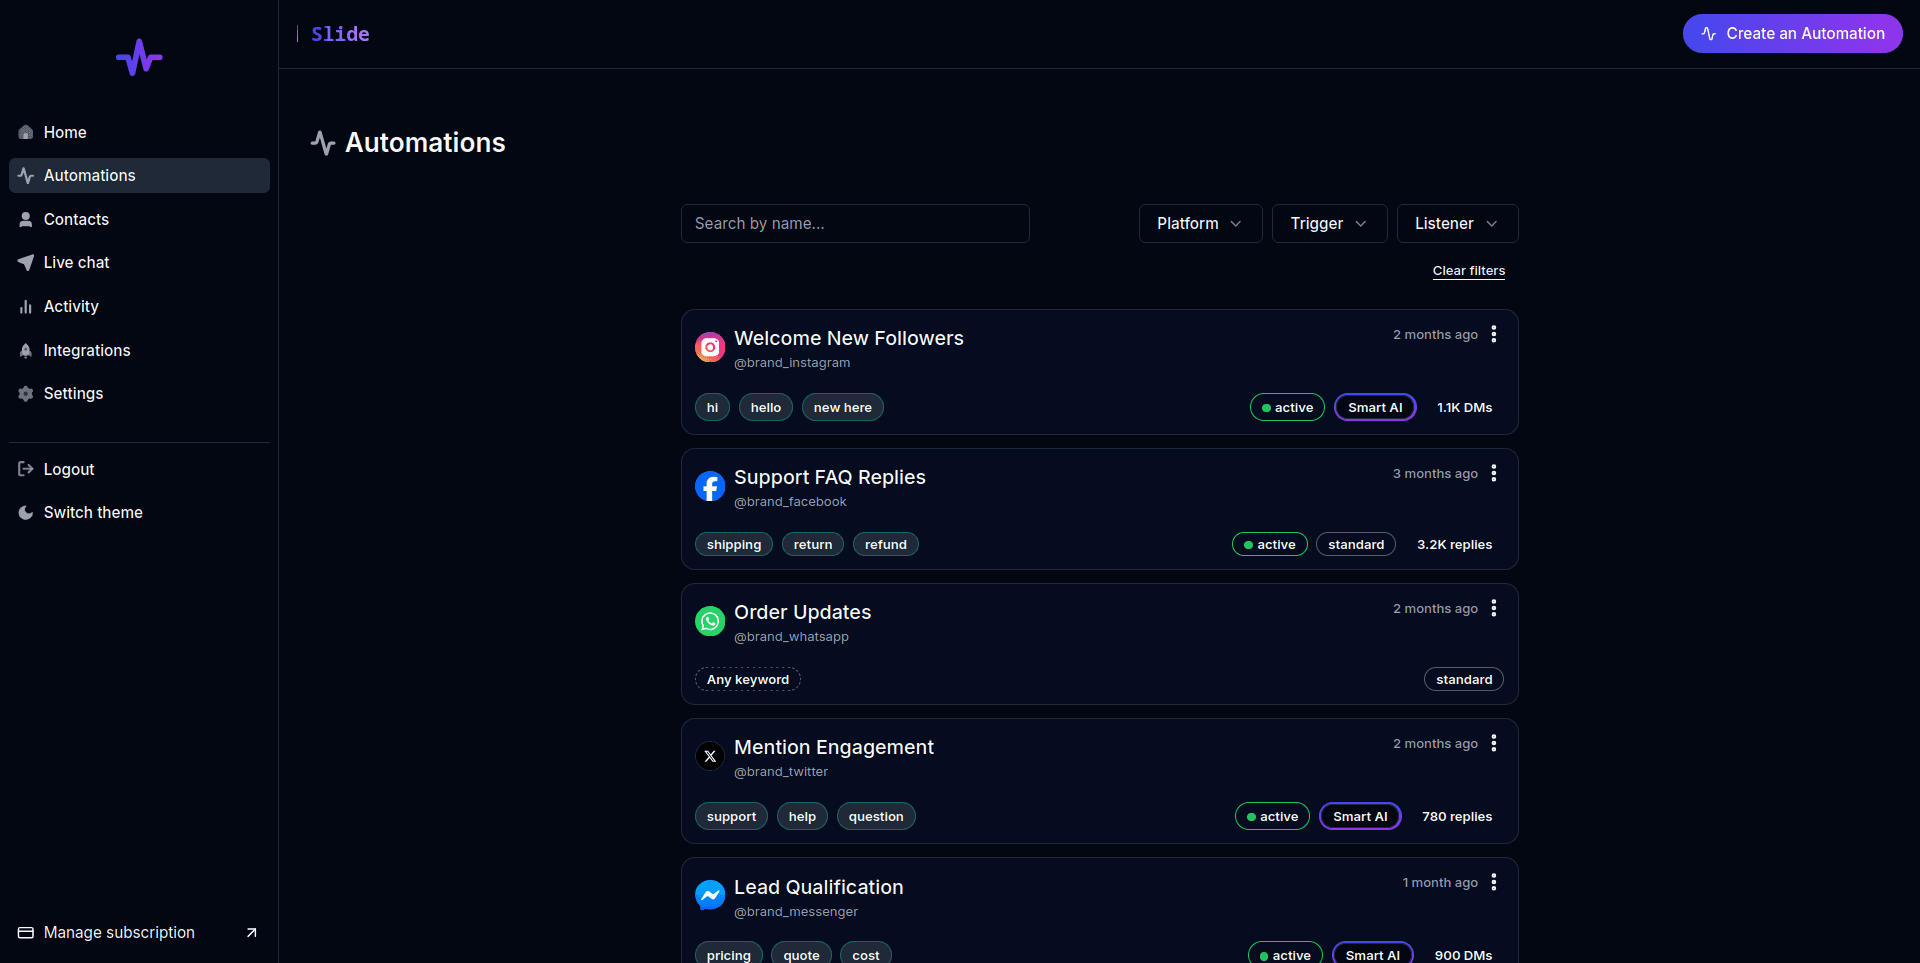
Task: Open options menu for Lead Qualification
Action: (x=1494, y=882)
